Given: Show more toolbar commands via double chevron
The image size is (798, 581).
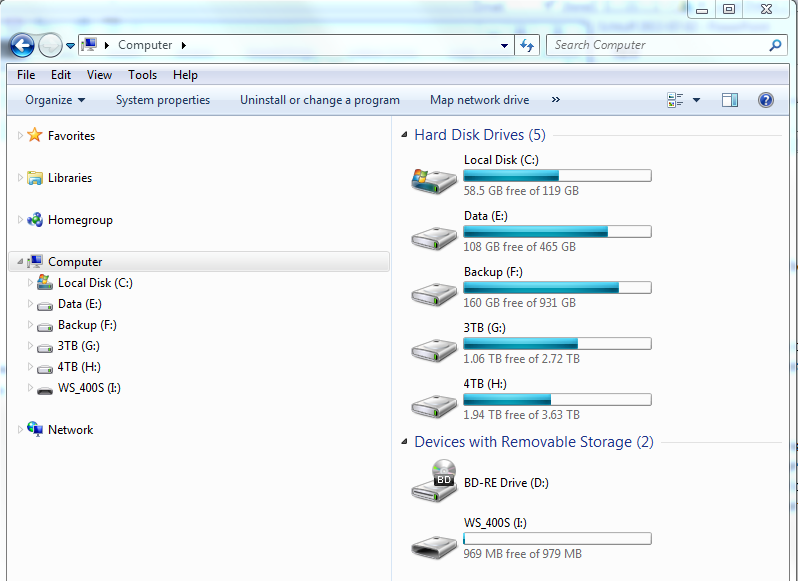Looking at the screenshot, I should [x=556, y=100].
